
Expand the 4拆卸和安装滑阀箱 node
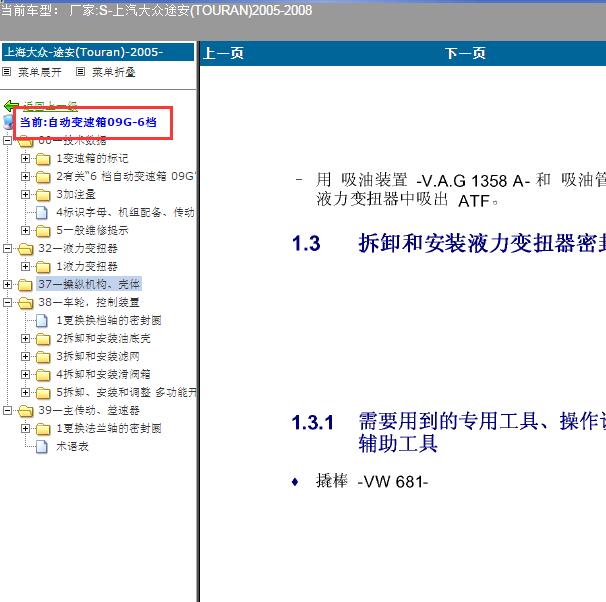point(25,374)
